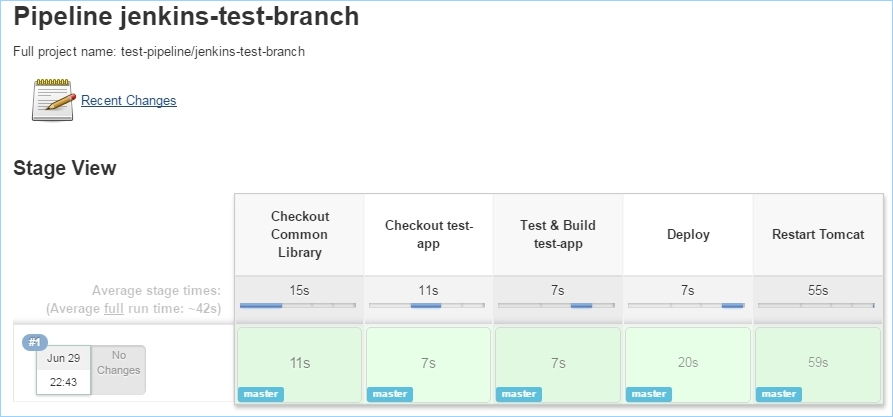This screenshot has height=417, width=893.
Task: Click the Deploy column header
Action: click(x=688, y=235)
